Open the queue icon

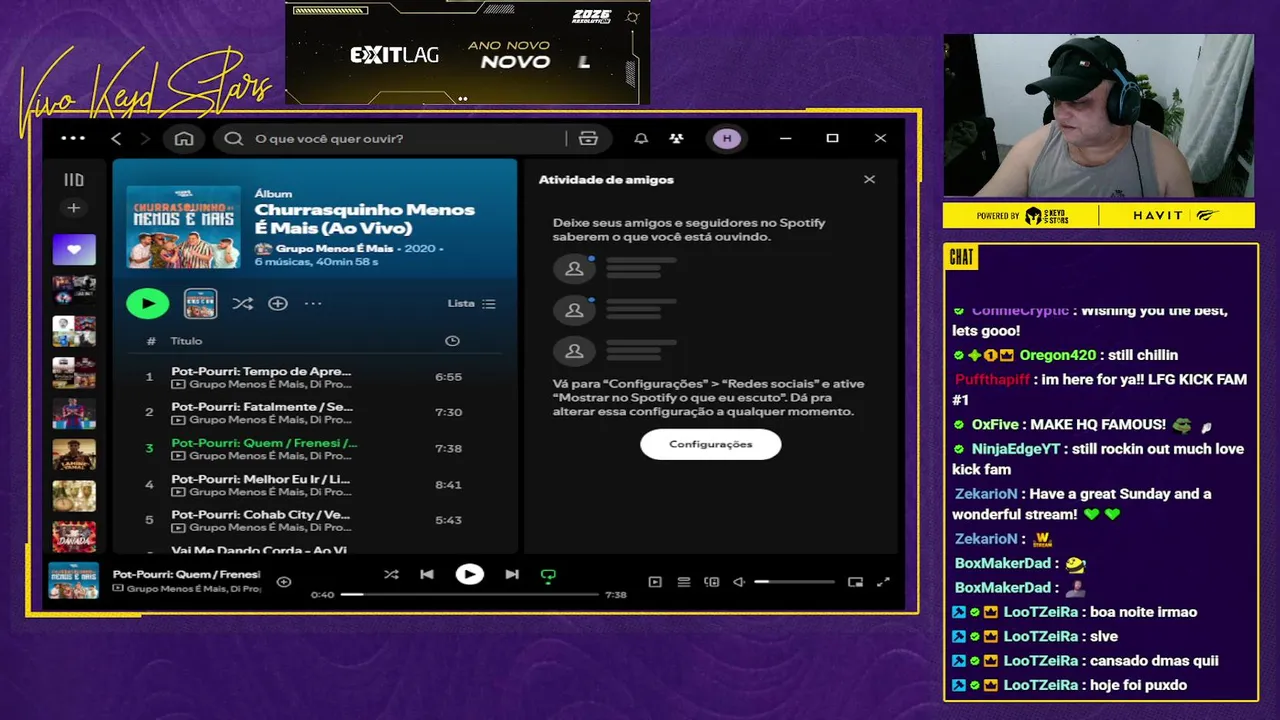click(684, 582)
